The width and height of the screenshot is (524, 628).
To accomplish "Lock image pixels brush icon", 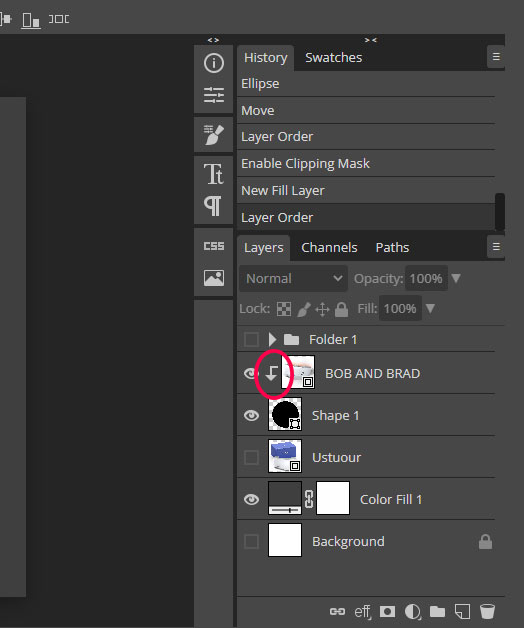I will pos(304,310).
